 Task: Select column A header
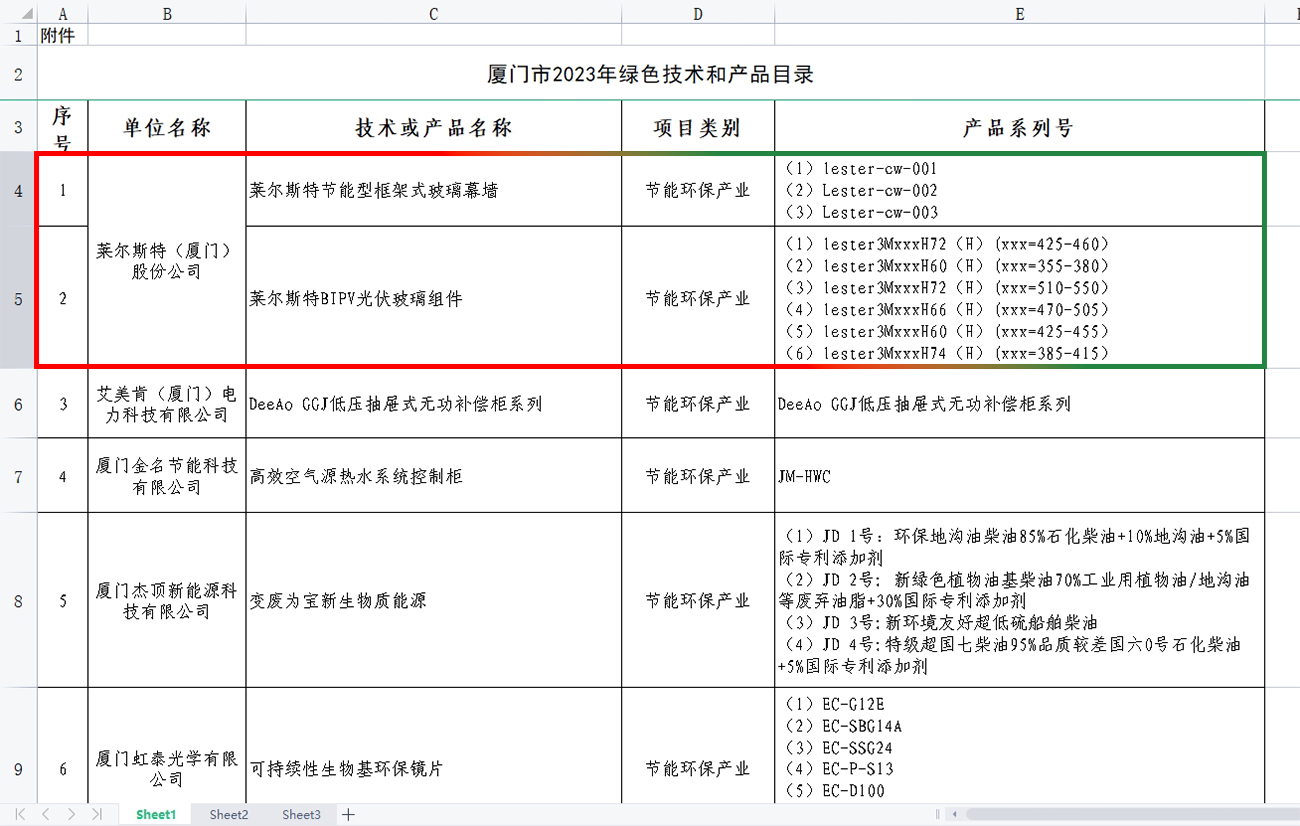(63, 13)
